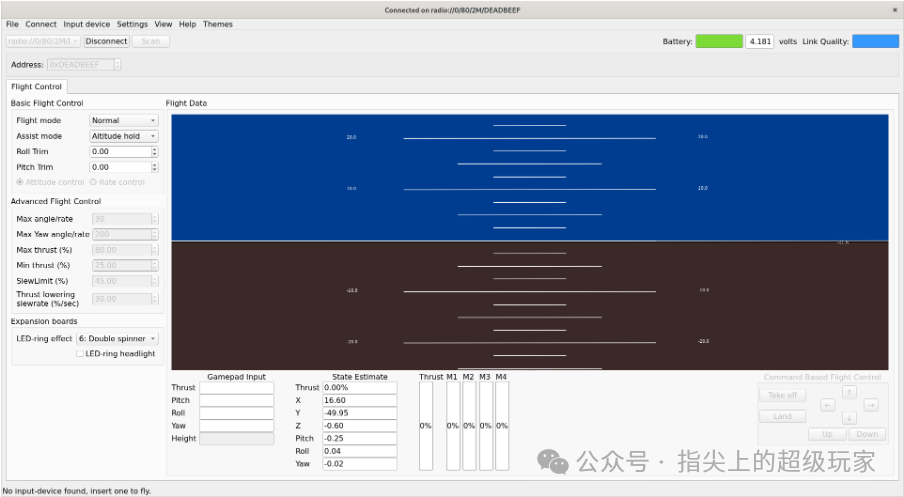Image resolution: width=904 pixels, height=497 pixels.
Task: Click the Disconnect button
Action: coord(106,41)
